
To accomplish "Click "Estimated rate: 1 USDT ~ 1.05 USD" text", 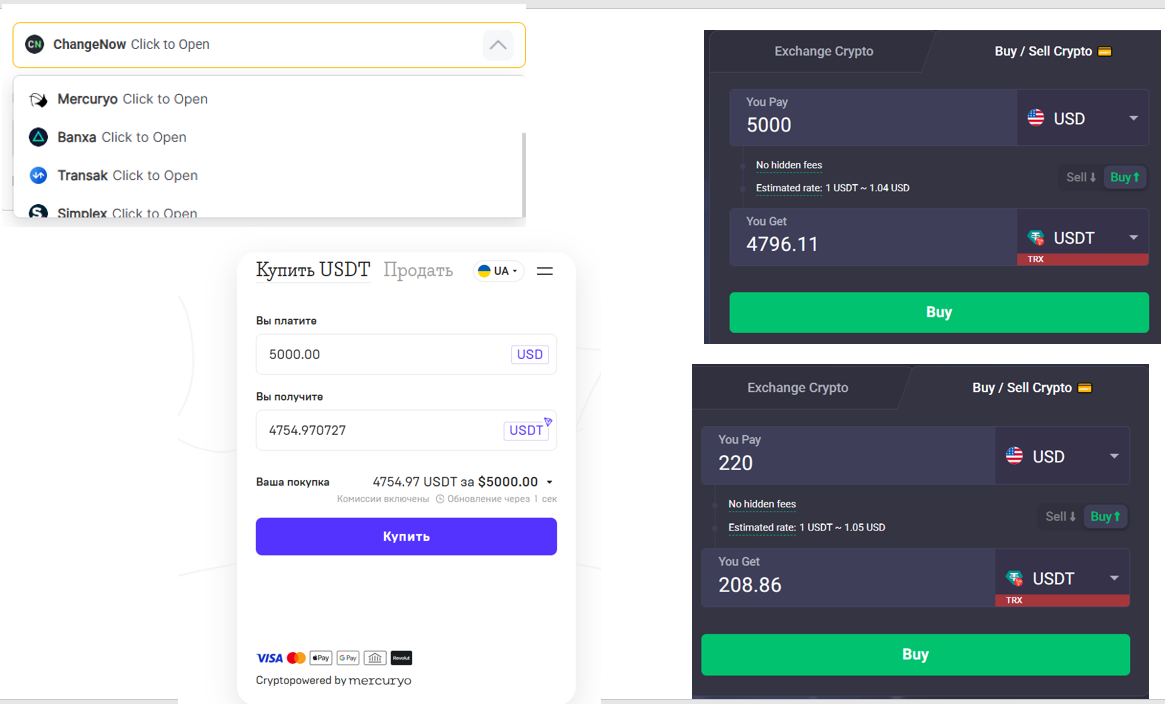I will pyautogui.click(x=806, y=527).
